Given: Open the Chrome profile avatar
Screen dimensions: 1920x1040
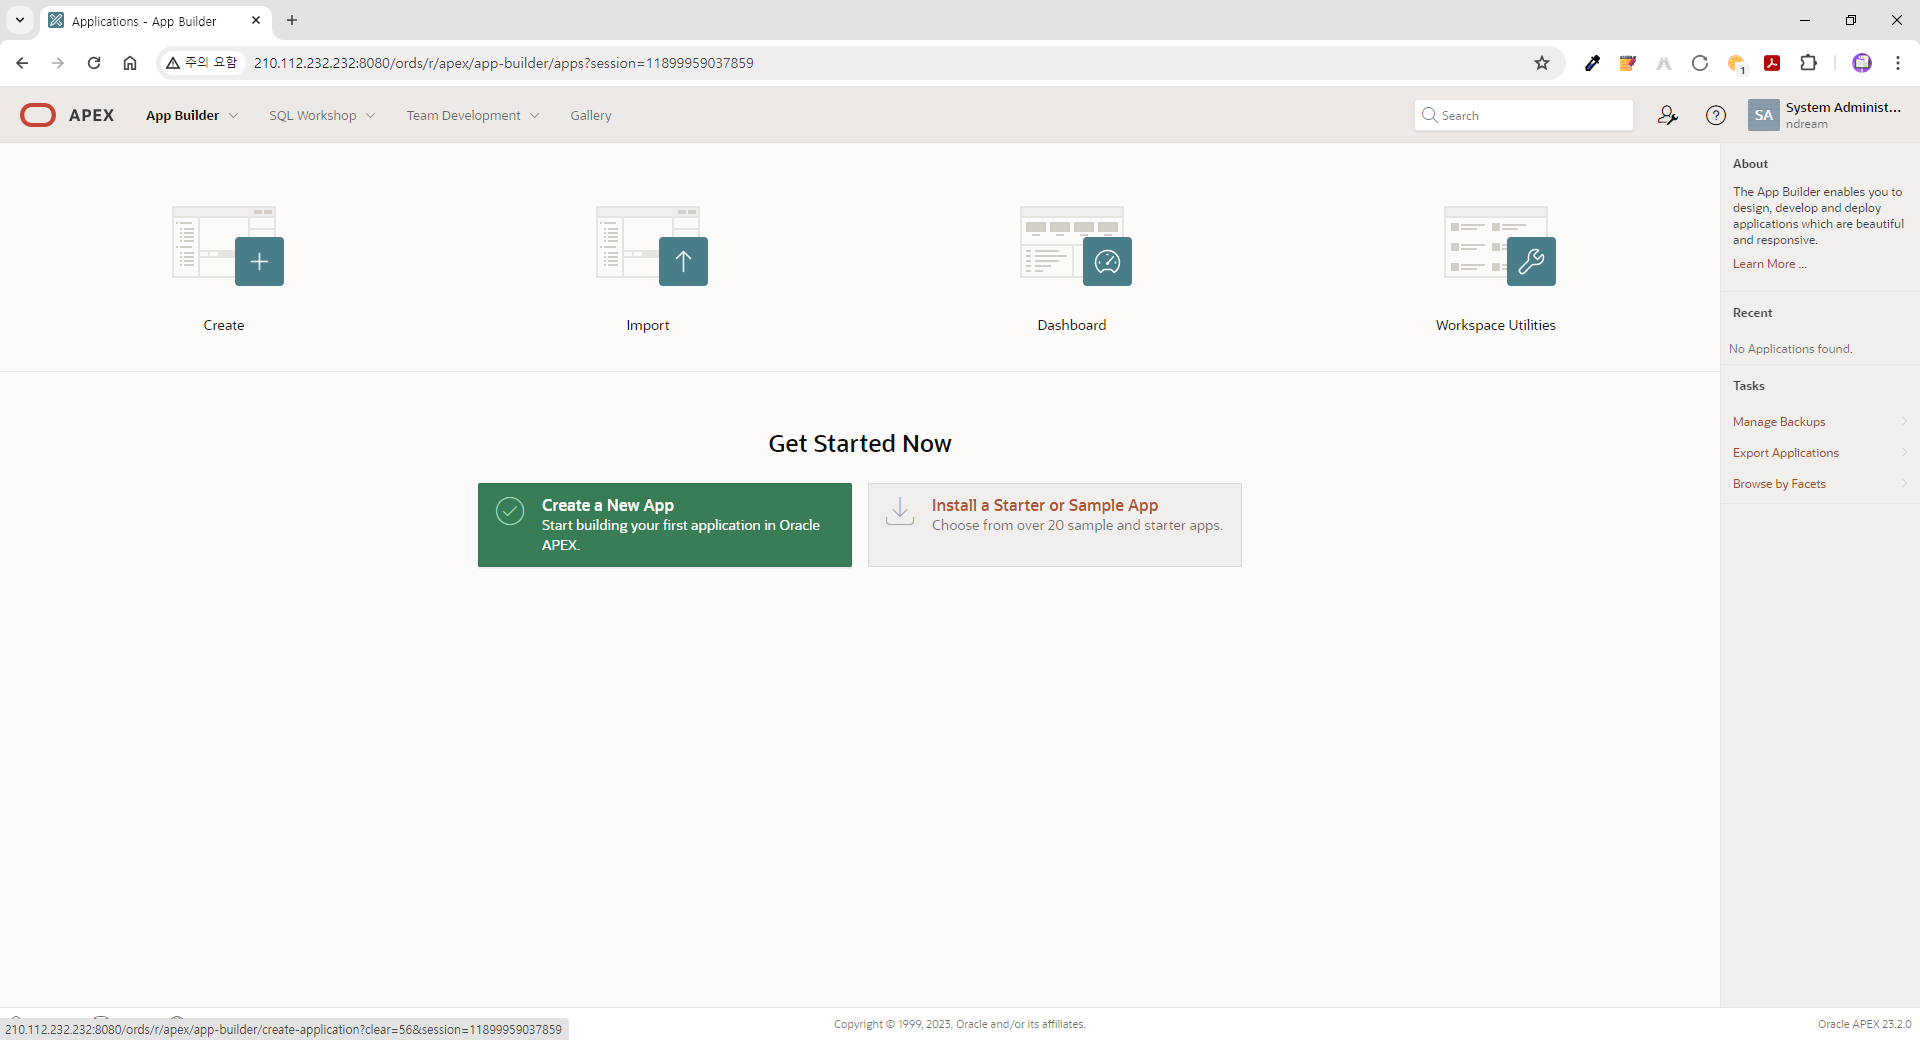Looking at the screenshot, I should (x=1862, y=63).
